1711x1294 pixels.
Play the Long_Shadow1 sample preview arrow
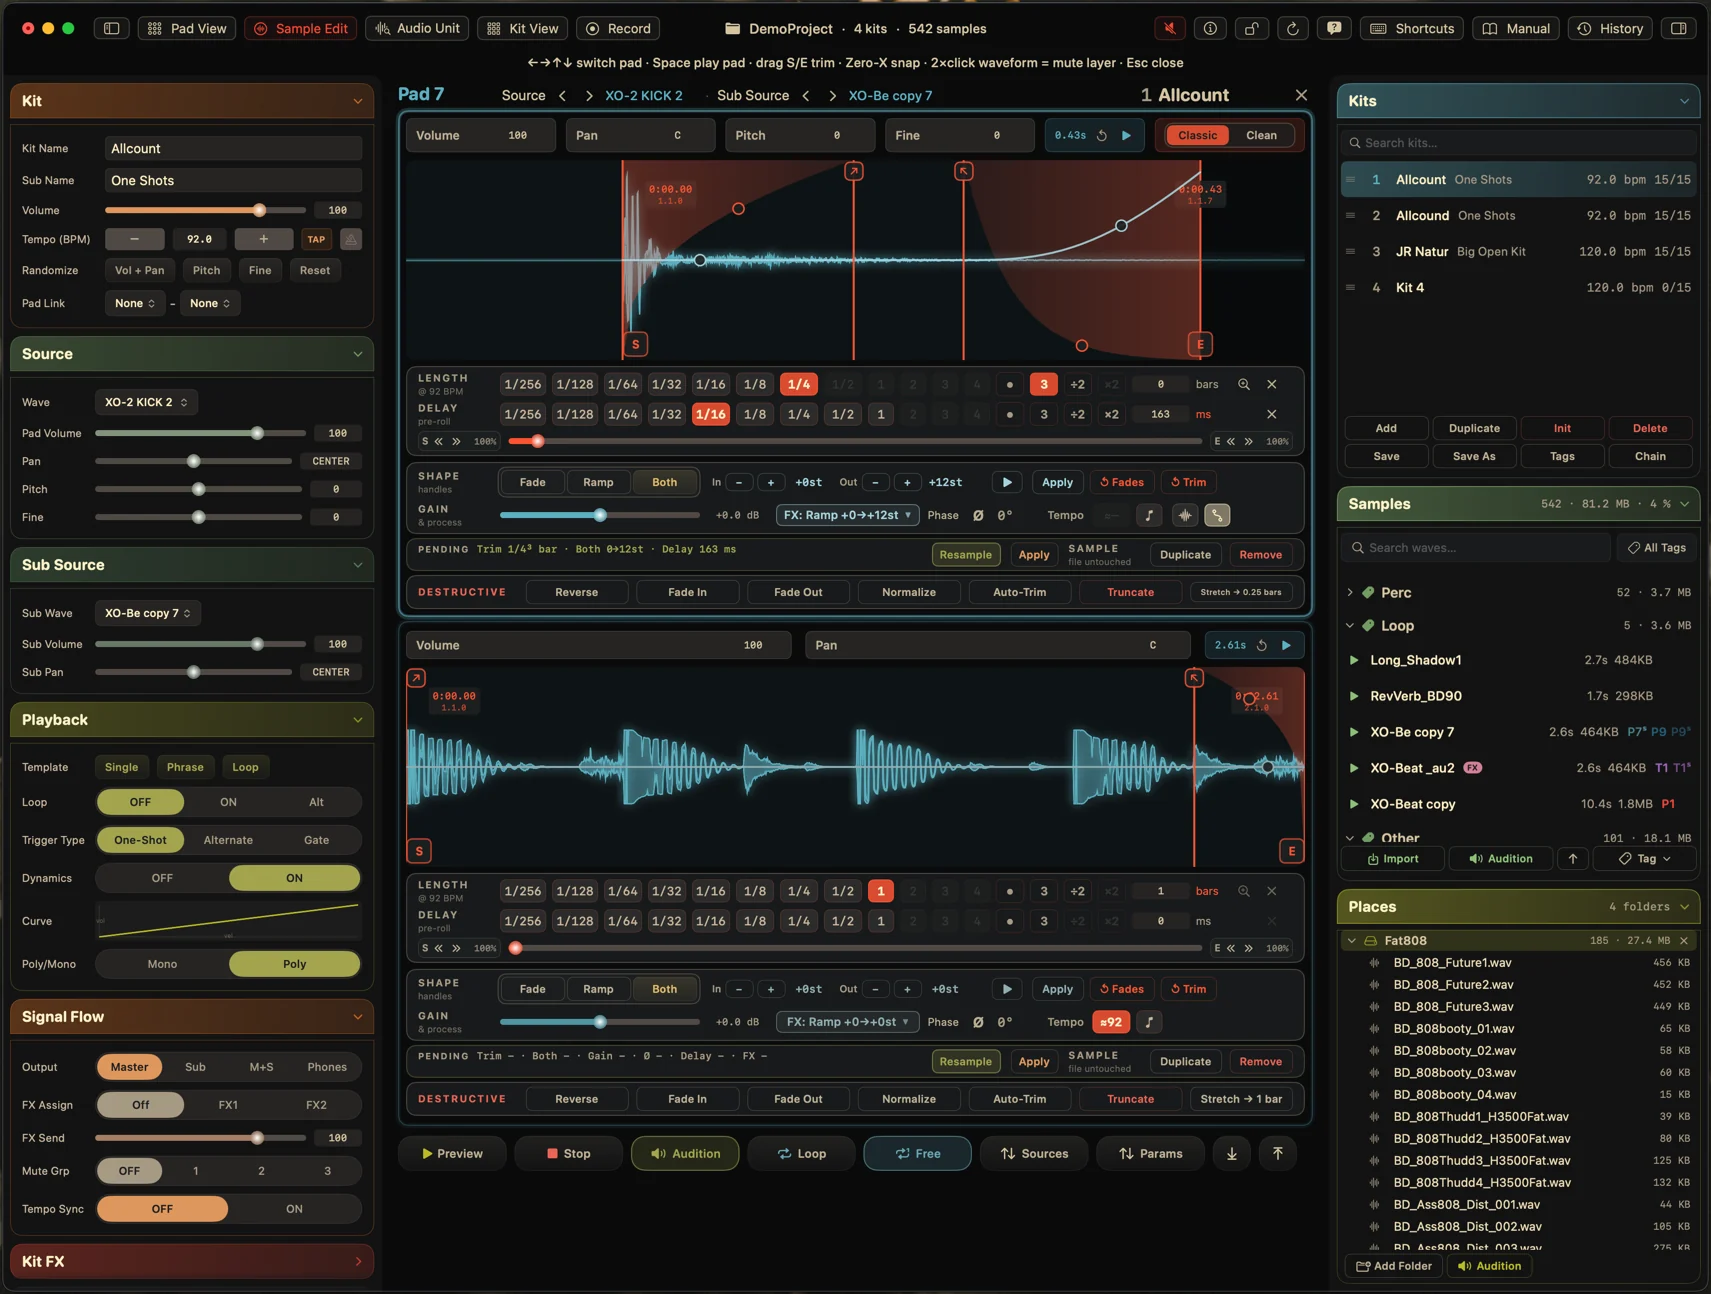tap(1354, 660)
